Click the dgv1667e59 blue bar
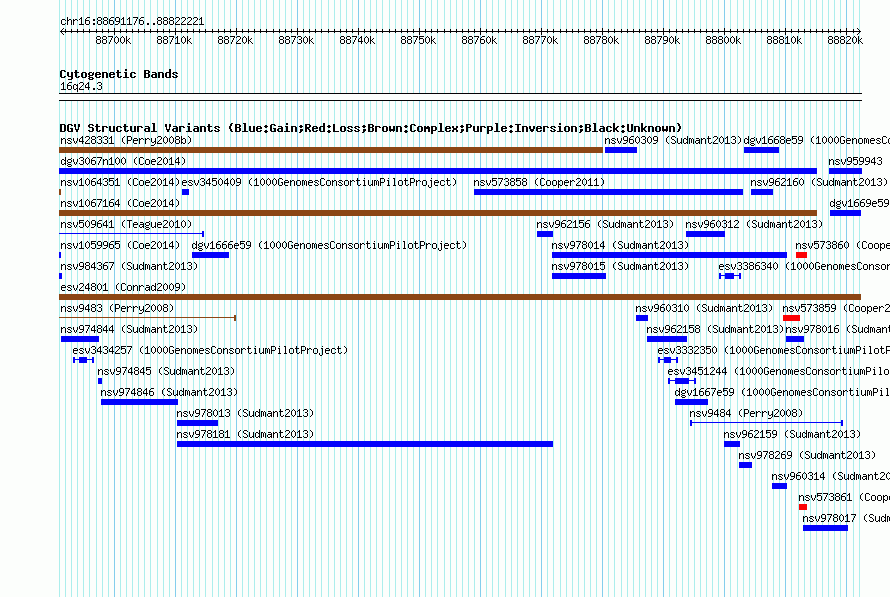The width and height of the screenshot is (890, 597). pos(691,402)
